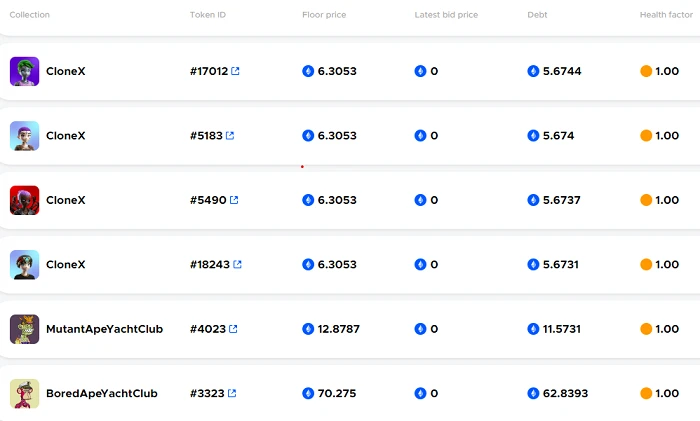700x421 pixels.
Task: Click the Collection column header
Action: tap(29, 15)
